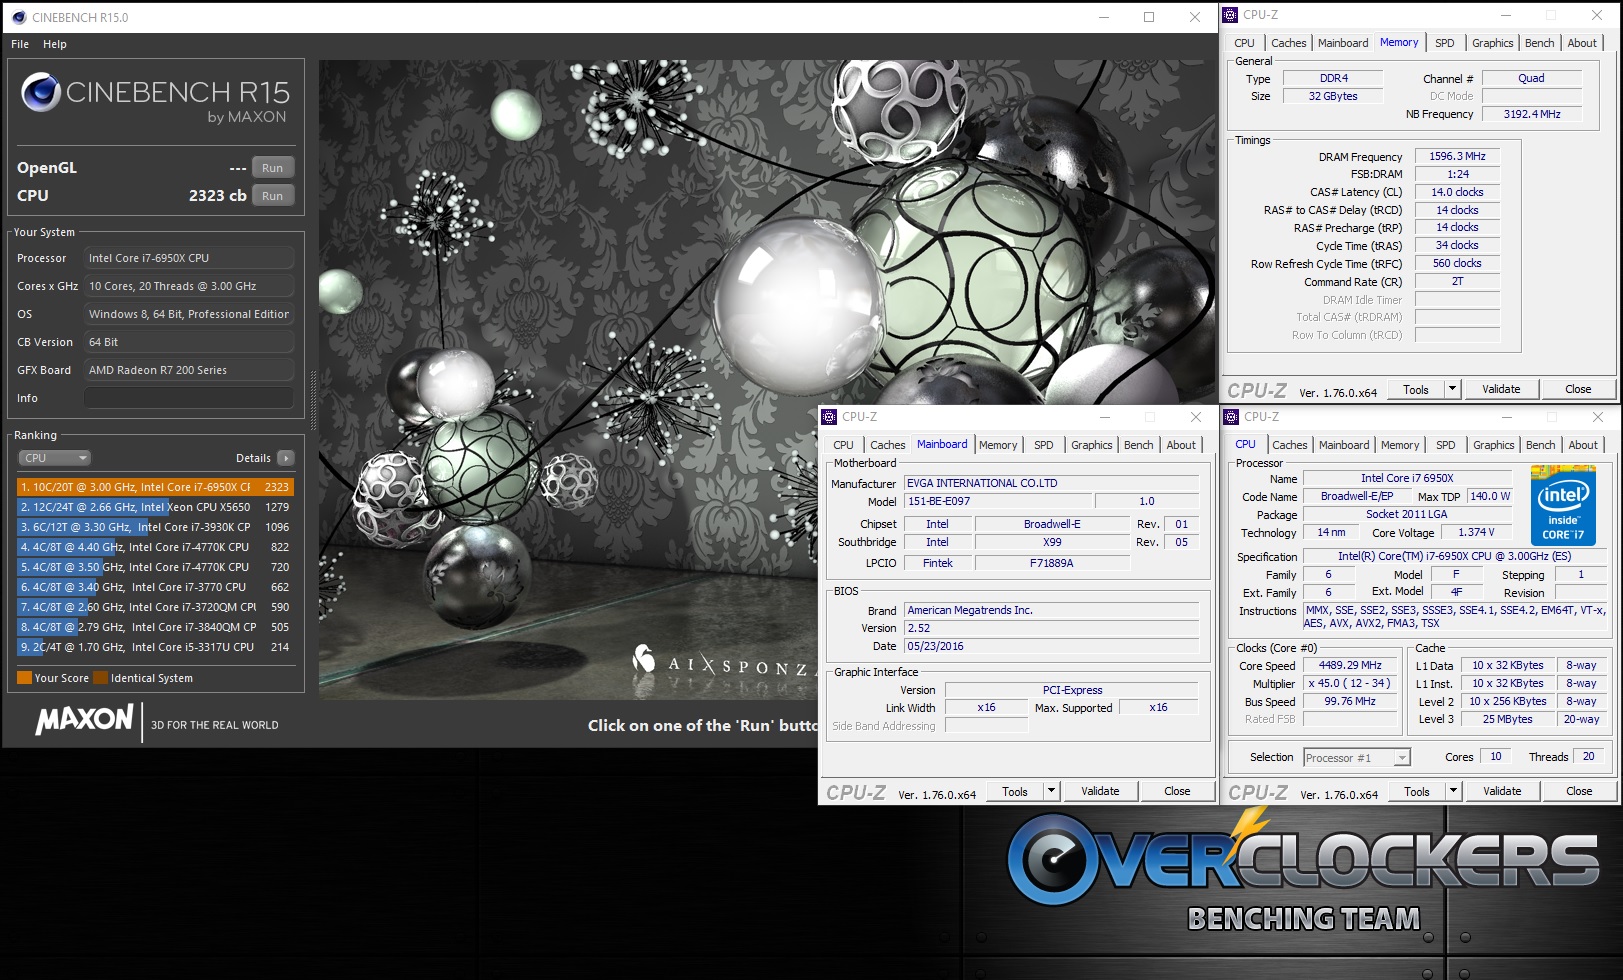Click the CPU score 2323 cb
Viewport: 1623px width, 980px height.
217,196
